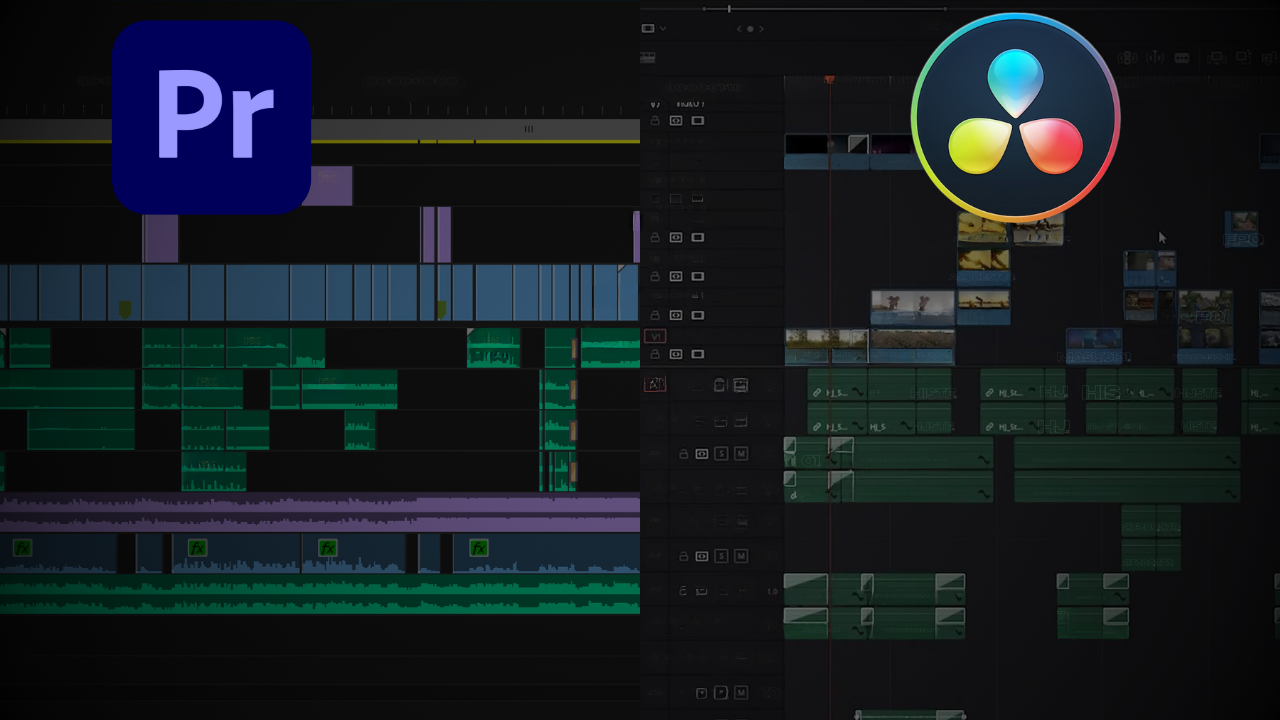Click second fx badge in Premiere audio track
The image size is (1280, 720).
tap(198, 547)
